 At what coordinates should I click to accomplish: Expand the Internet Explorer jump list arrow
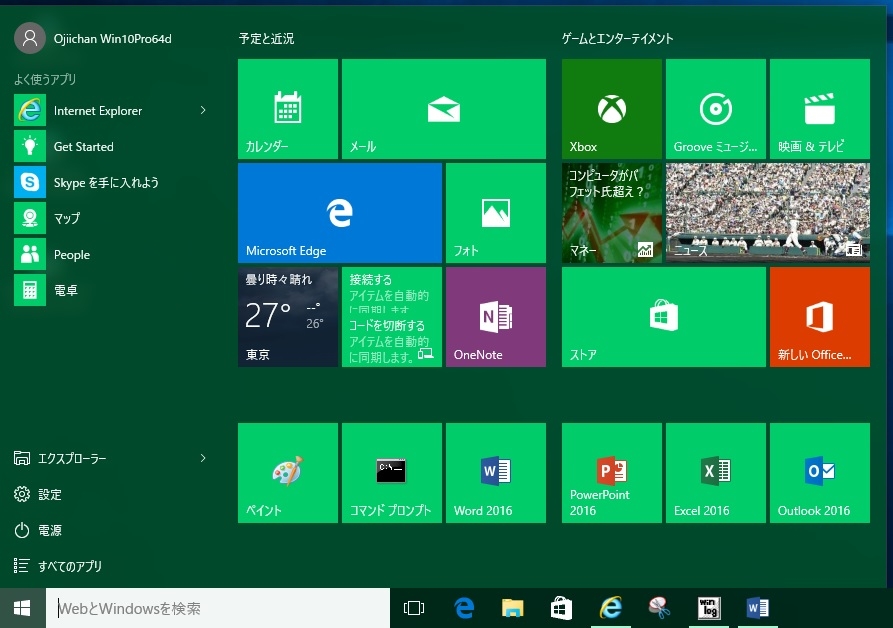(203, 110)
